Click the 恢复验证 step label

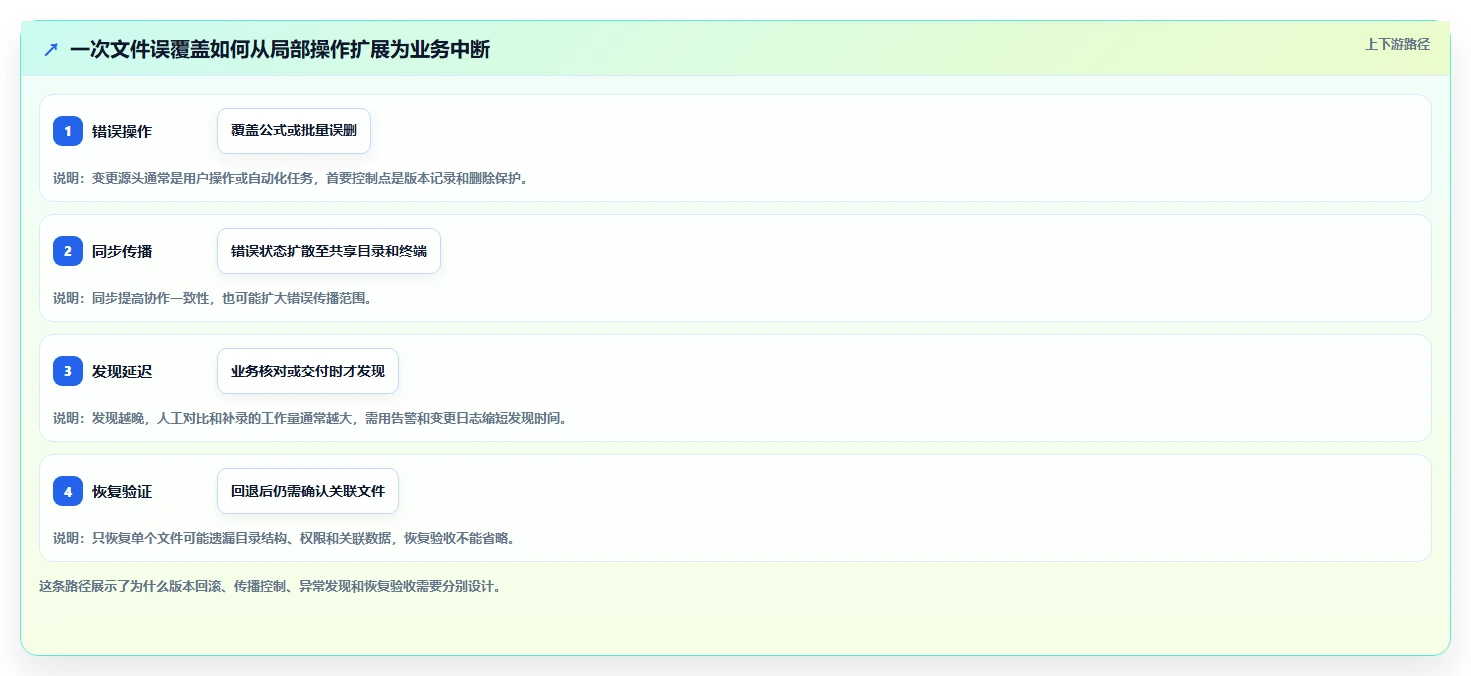tap(122, 491)
